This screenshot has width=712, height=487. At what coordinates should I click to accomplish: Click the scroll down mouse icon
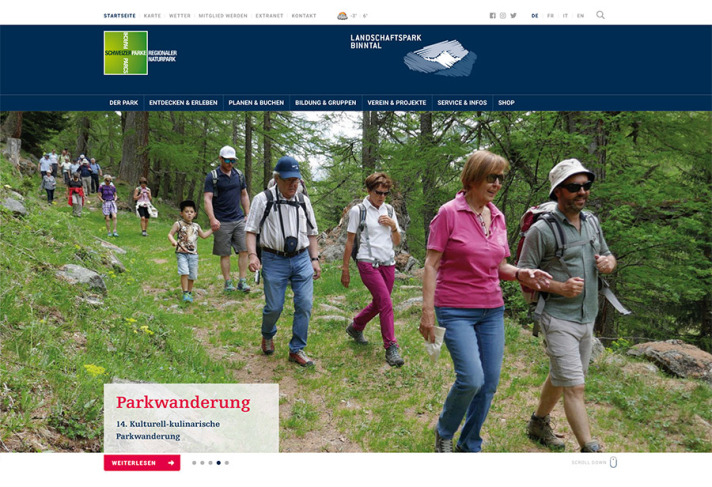tap(613, 462)
